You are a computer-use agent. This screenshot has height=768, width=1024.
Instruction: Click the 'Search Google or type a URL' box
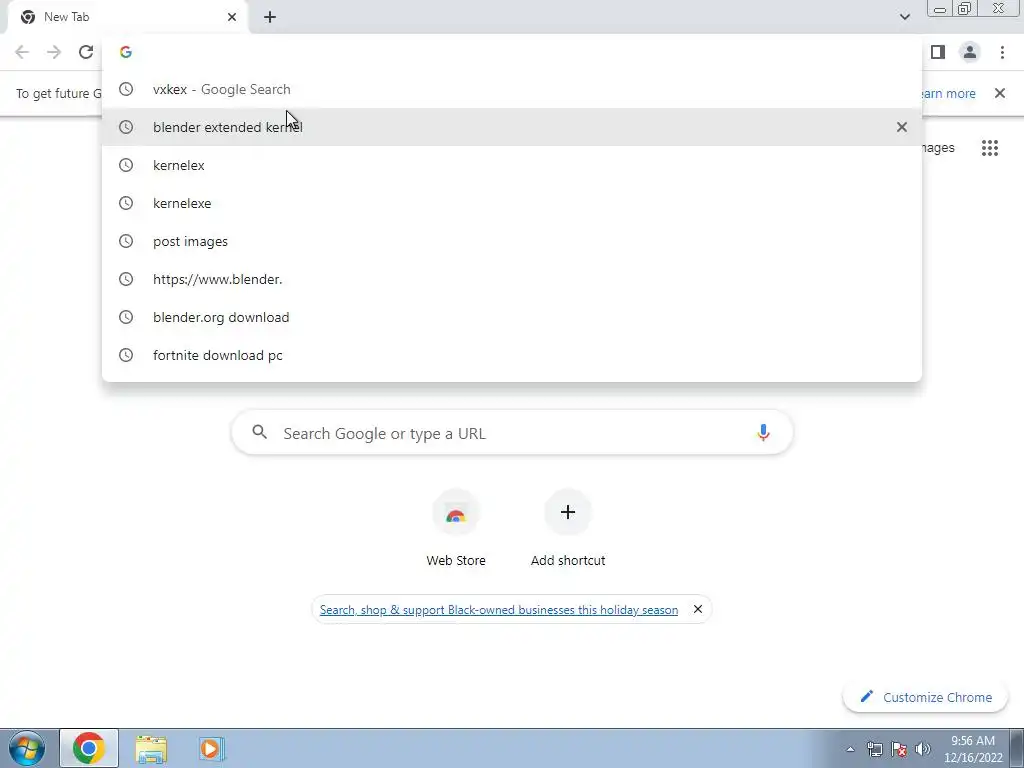pyautogui.click(x=512, y=433)
